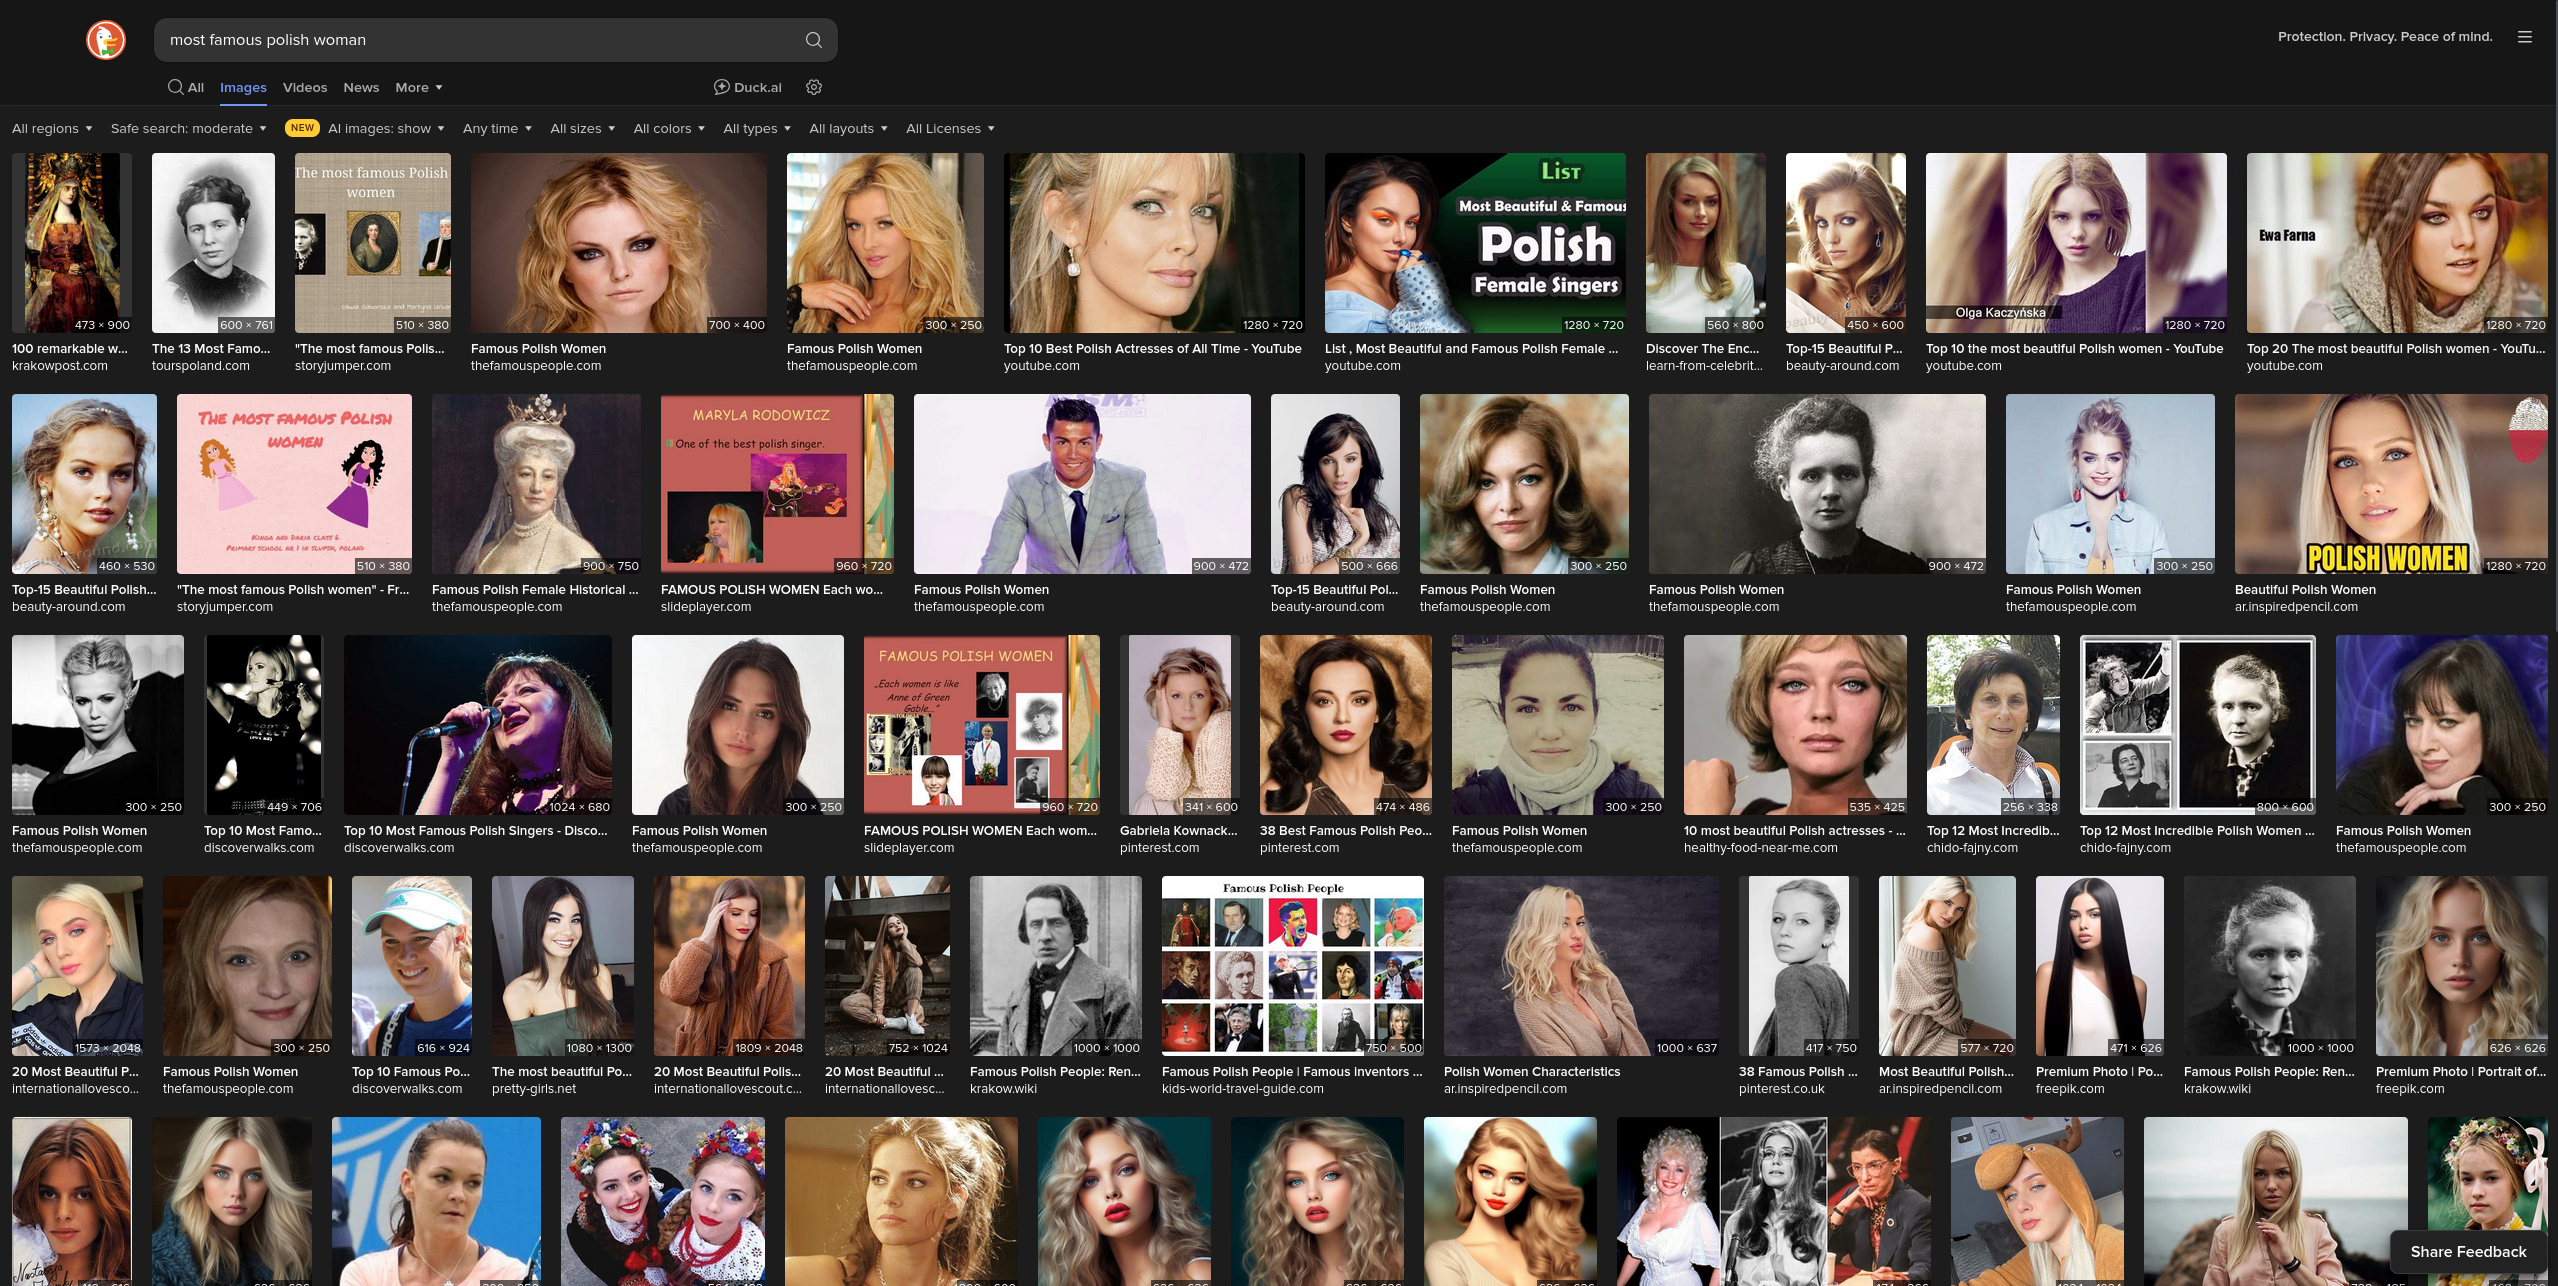Open search settings gear icon
The image size is (2558, 1286).
814,87
